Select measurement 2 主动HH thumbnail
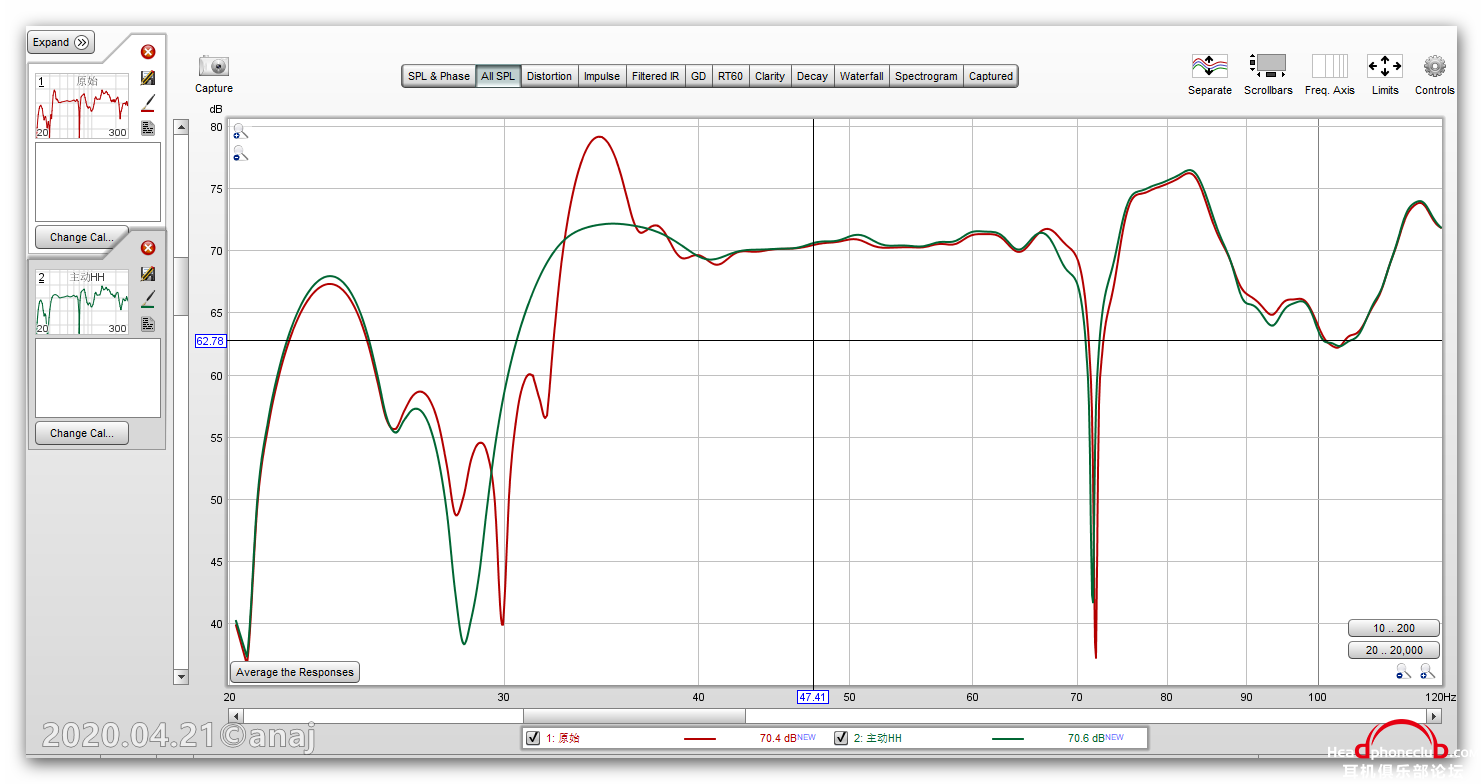 (83, 302)
